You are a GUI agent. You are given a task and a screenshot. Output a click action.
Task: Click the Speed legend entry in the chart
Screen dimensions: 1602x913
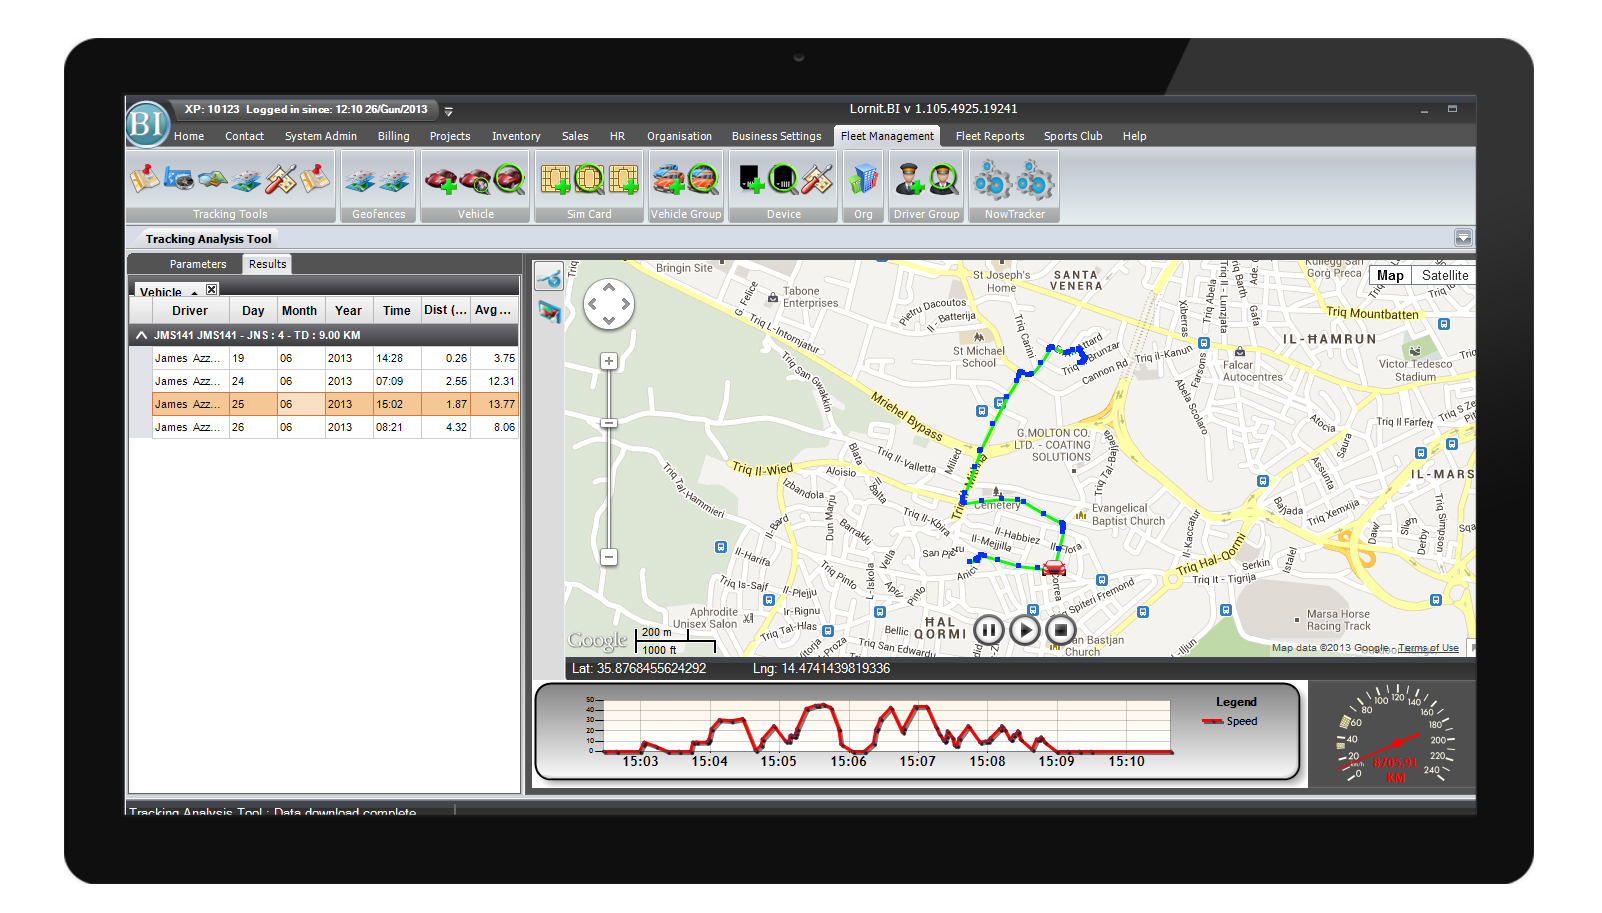point(1231,721)
